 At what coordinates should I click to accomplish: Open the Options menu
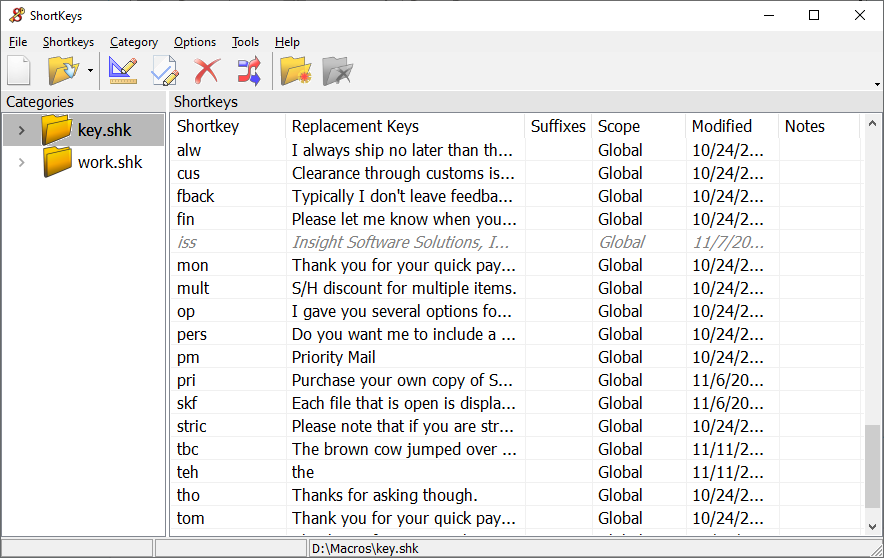(195, 42)
